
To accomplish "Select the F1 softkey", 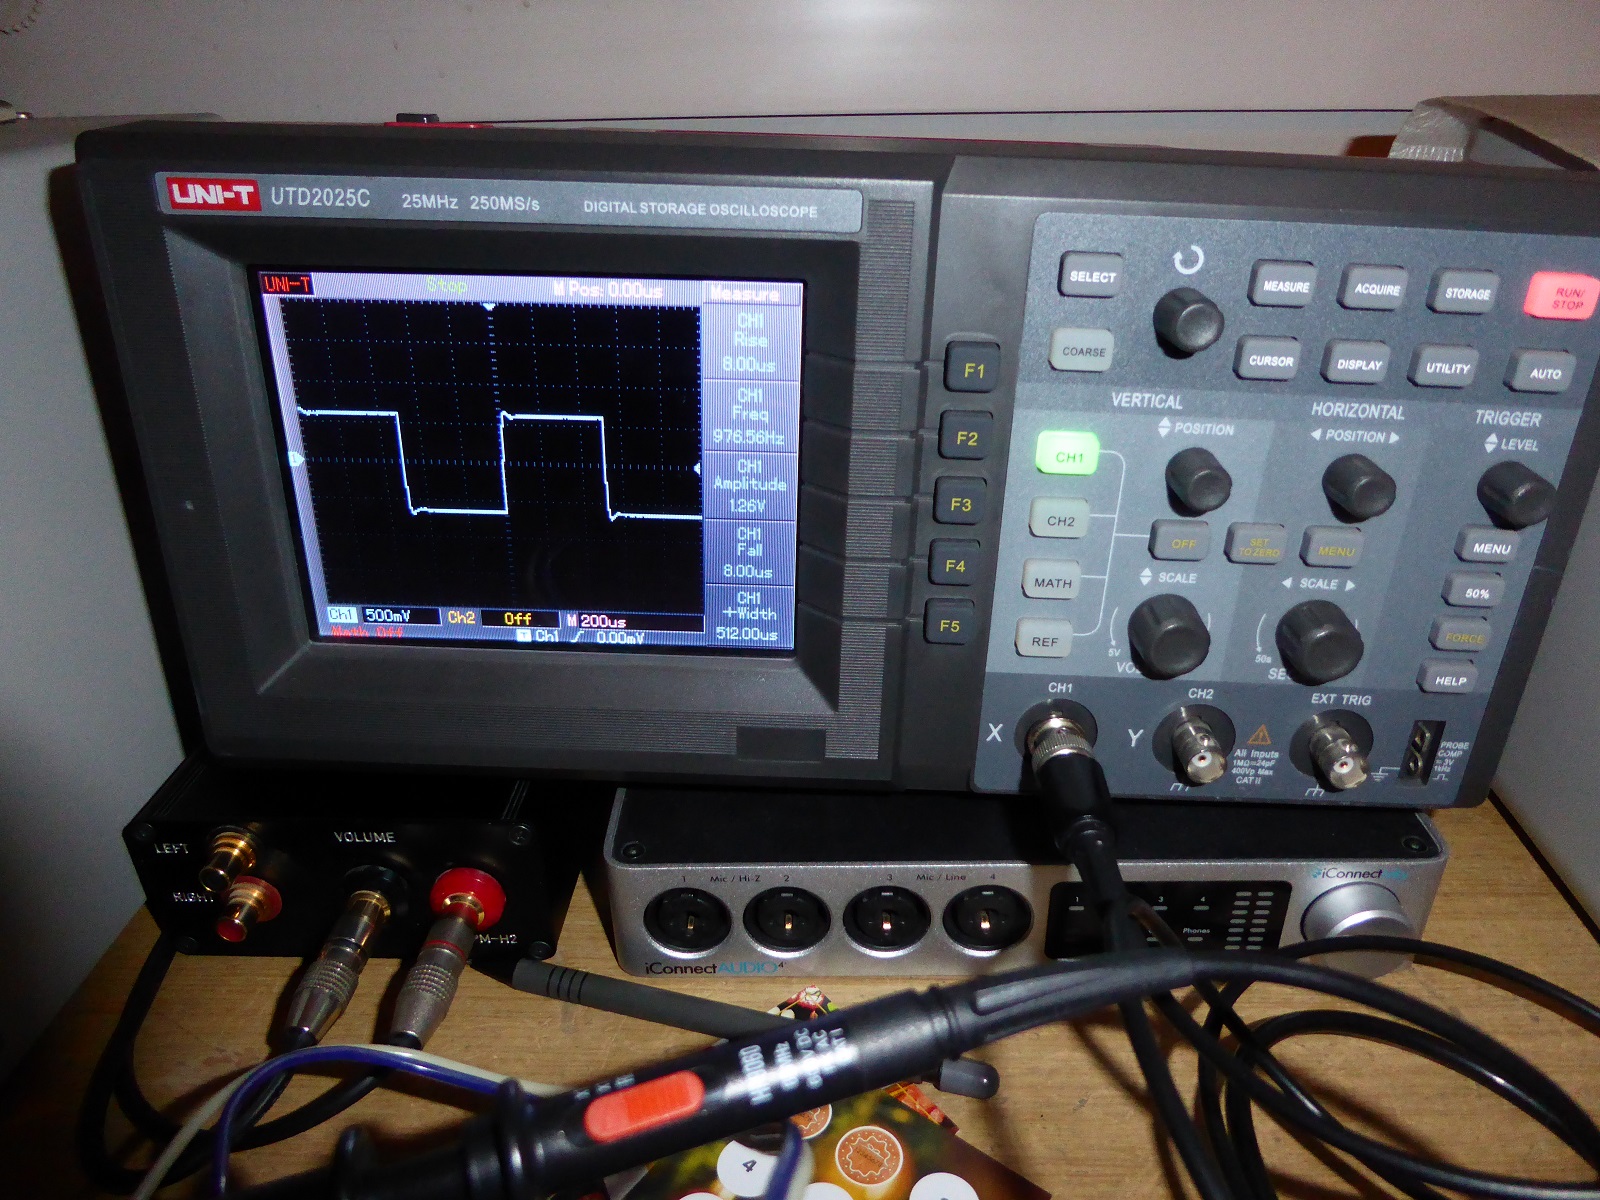I will click(972, 369).
